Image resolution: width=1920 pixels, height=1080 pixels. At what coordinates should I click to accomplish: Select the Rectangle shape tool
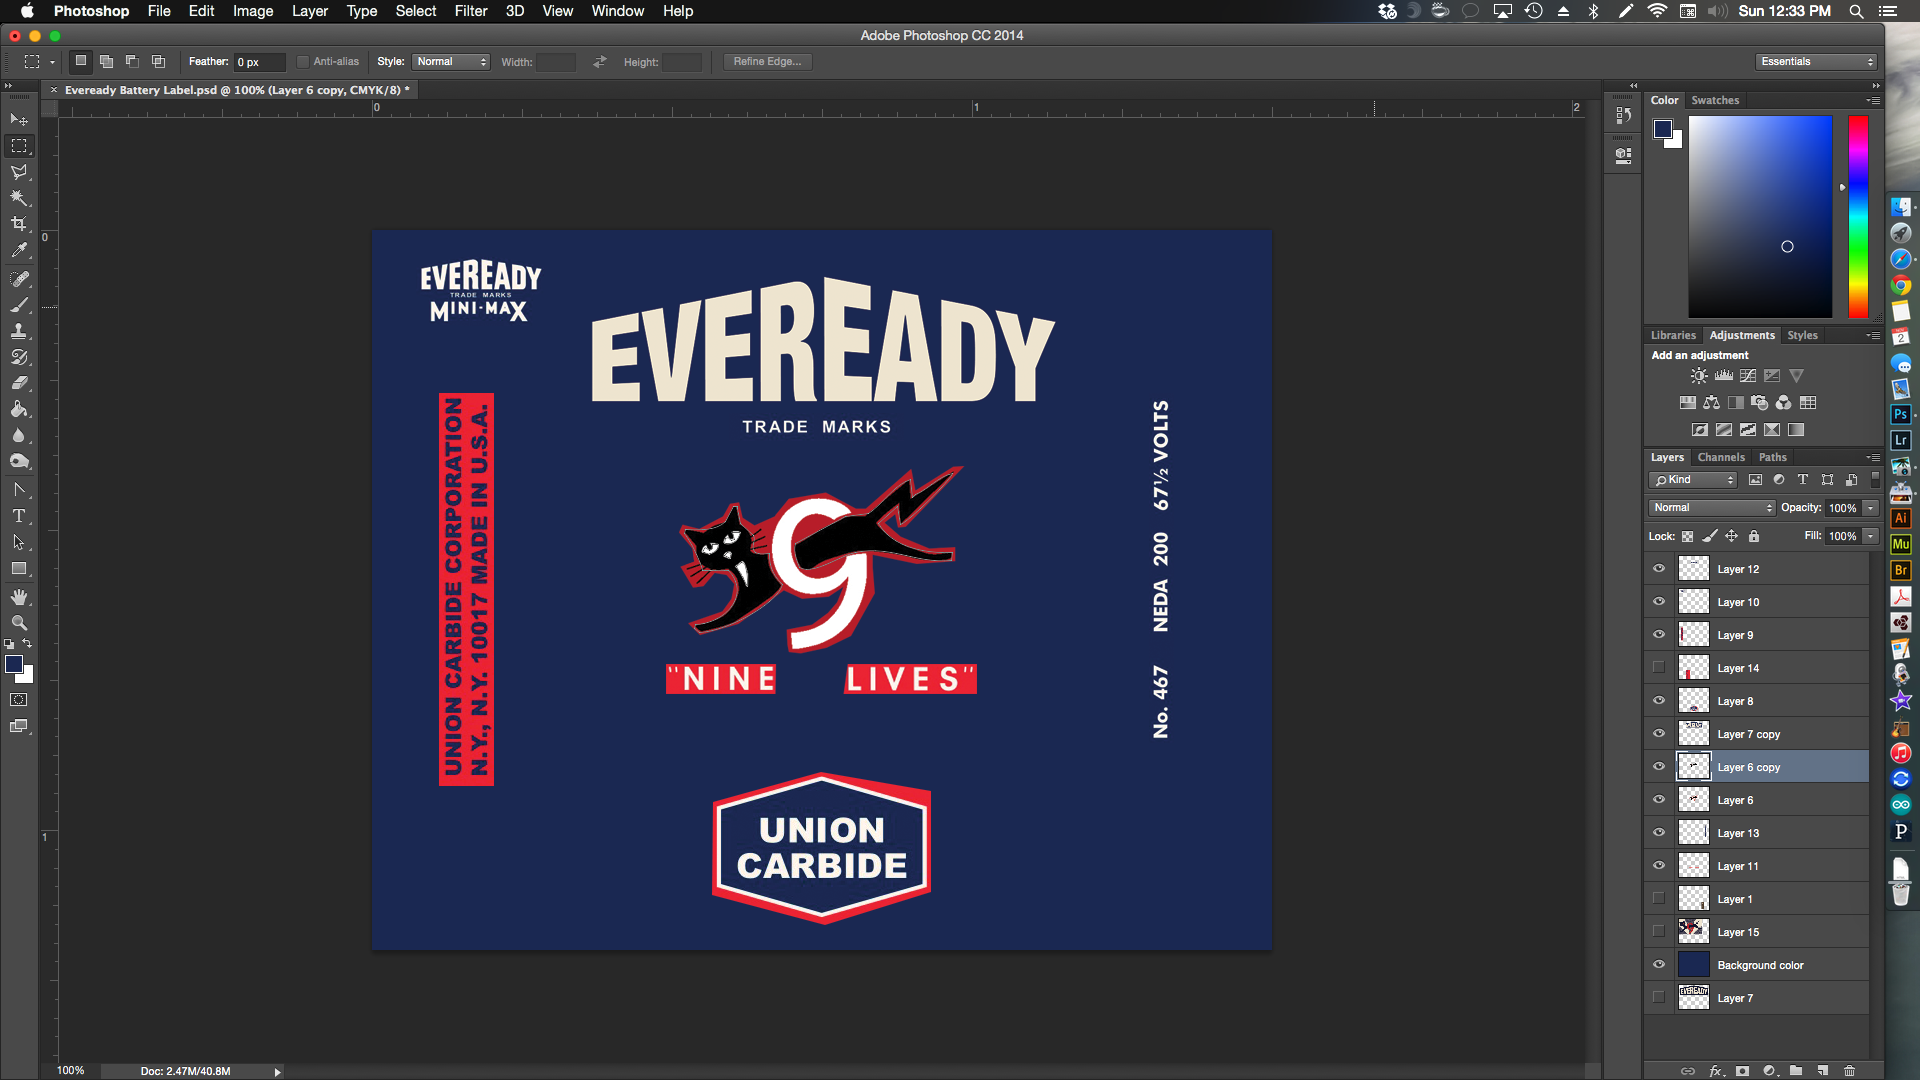[19, 568]
